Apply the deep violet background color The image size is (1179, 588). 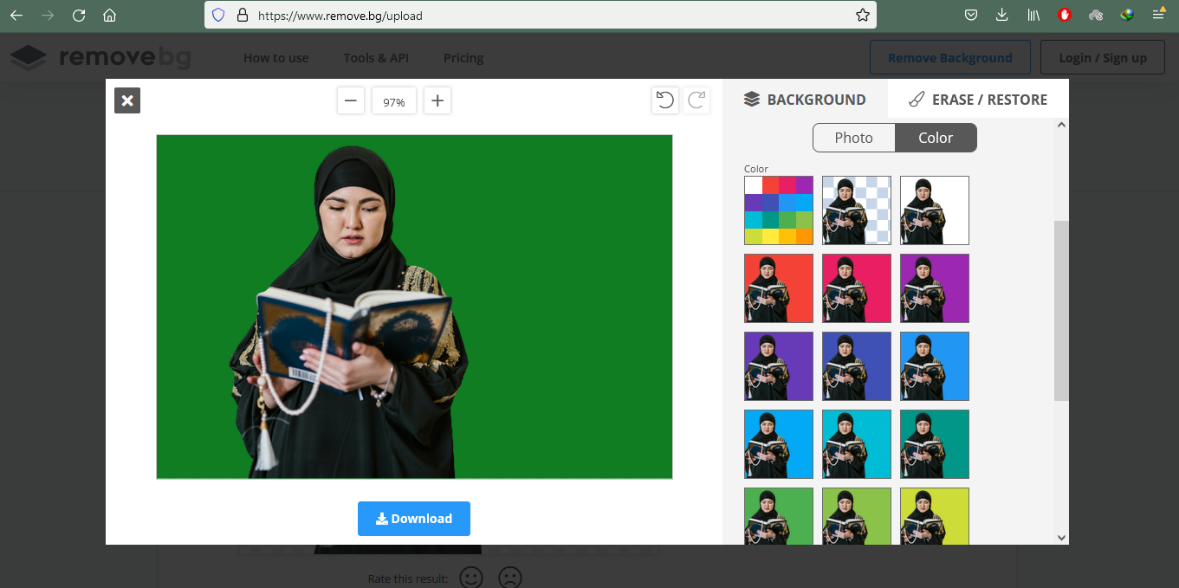point(779,366)
